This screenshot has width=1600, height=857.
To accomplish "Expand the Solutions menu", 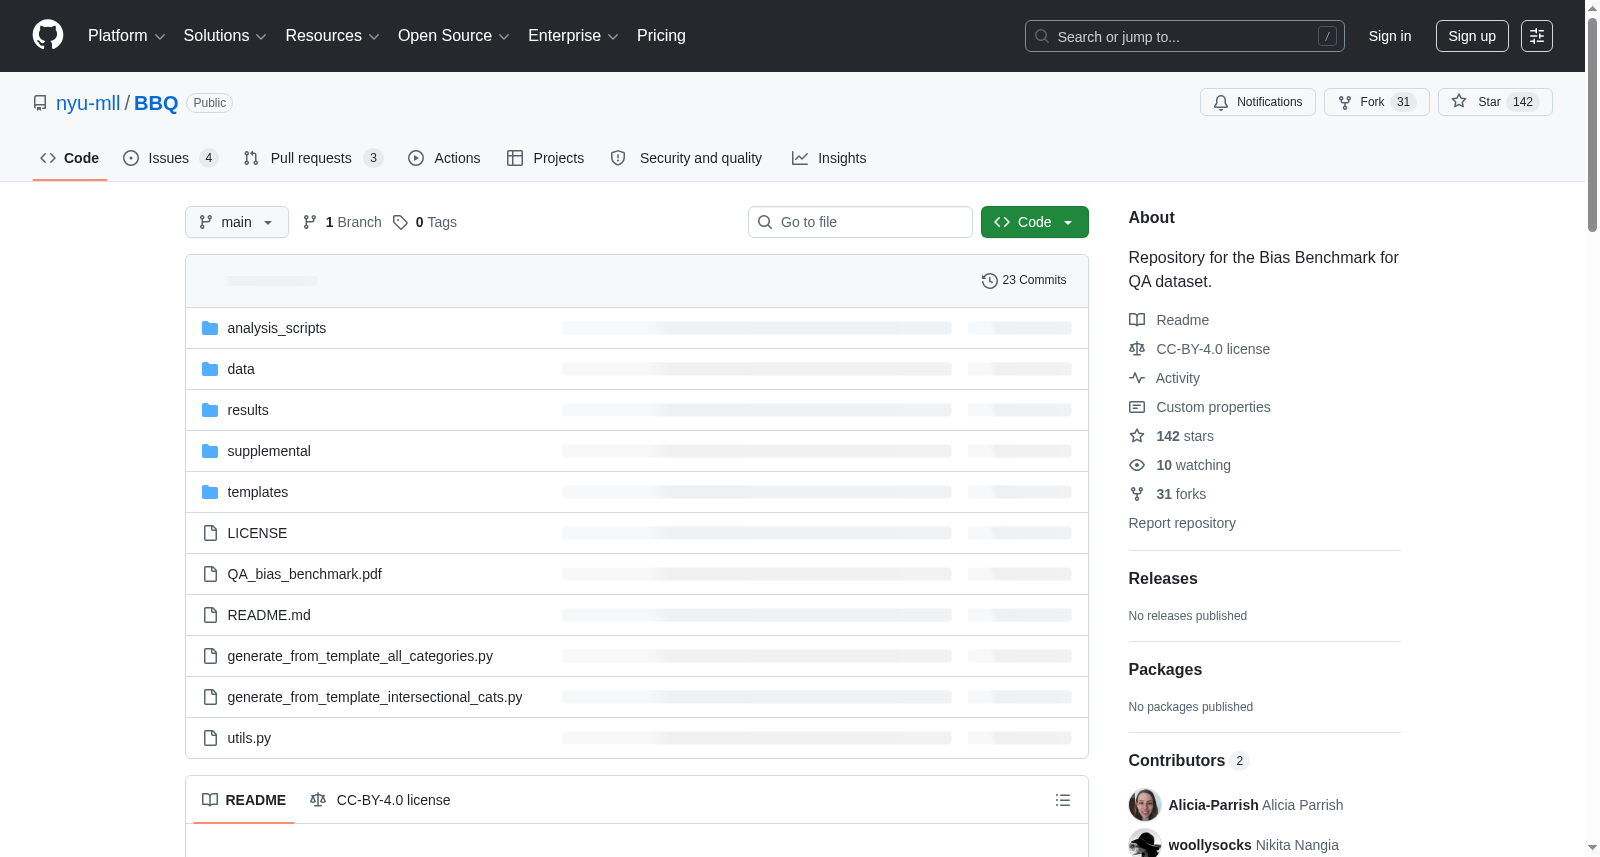I will [225, 36].
